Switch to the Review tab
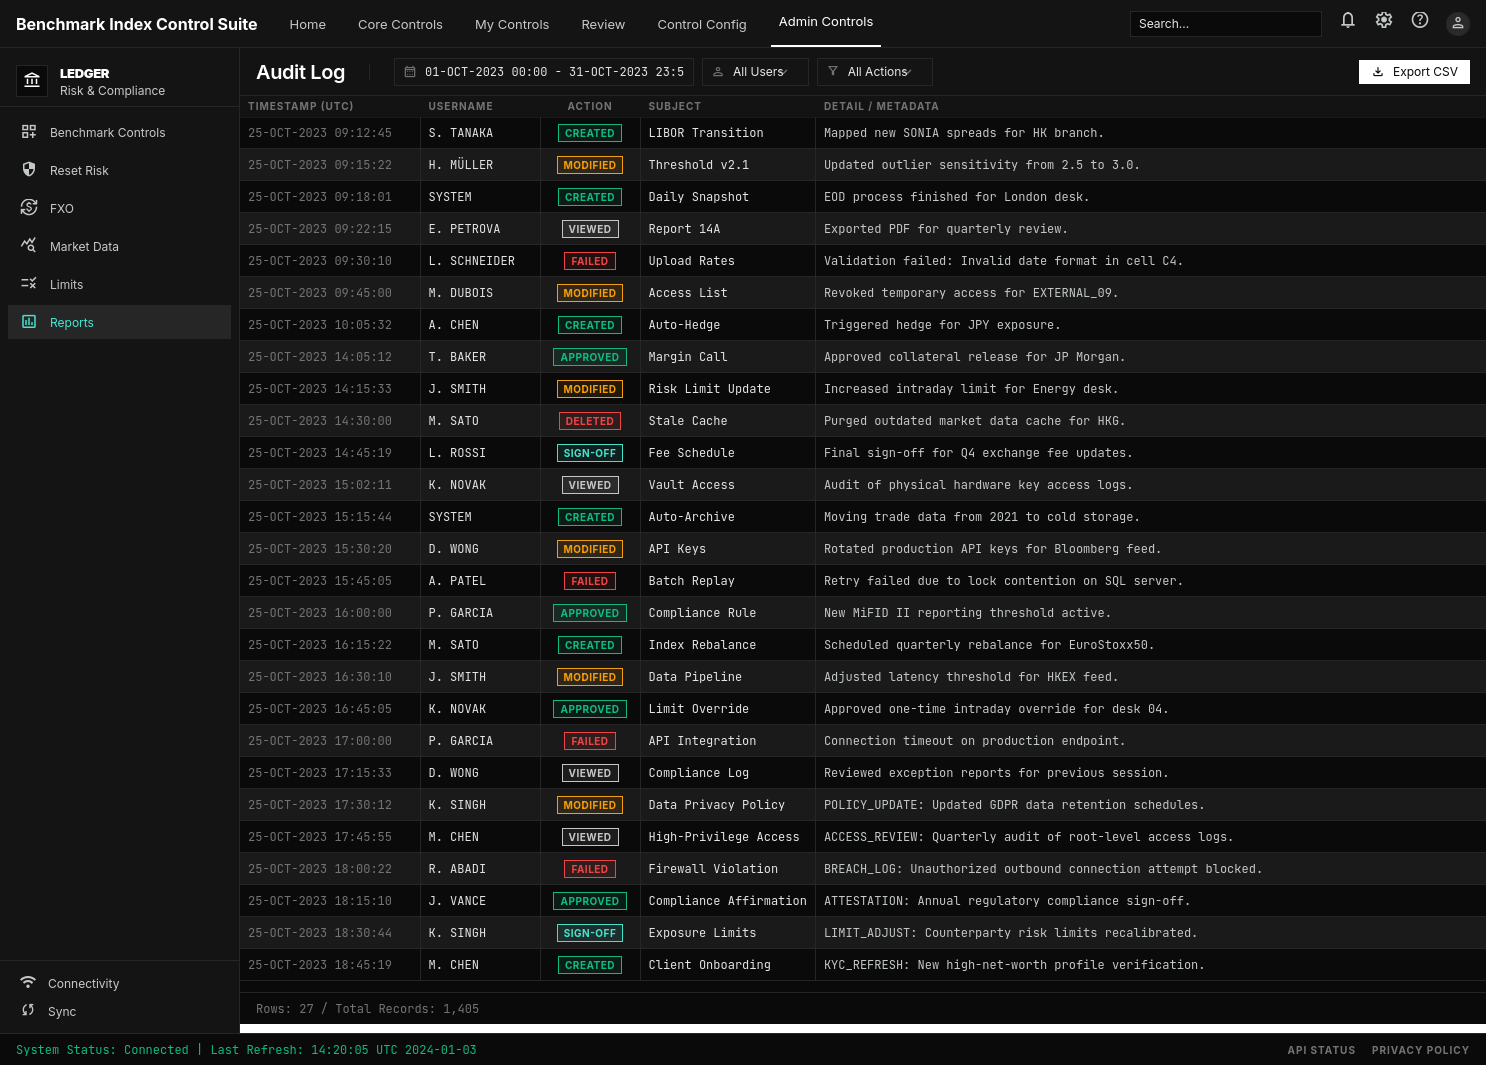The width and height of the screenshot is (1486, 1065). coord(603,24)
